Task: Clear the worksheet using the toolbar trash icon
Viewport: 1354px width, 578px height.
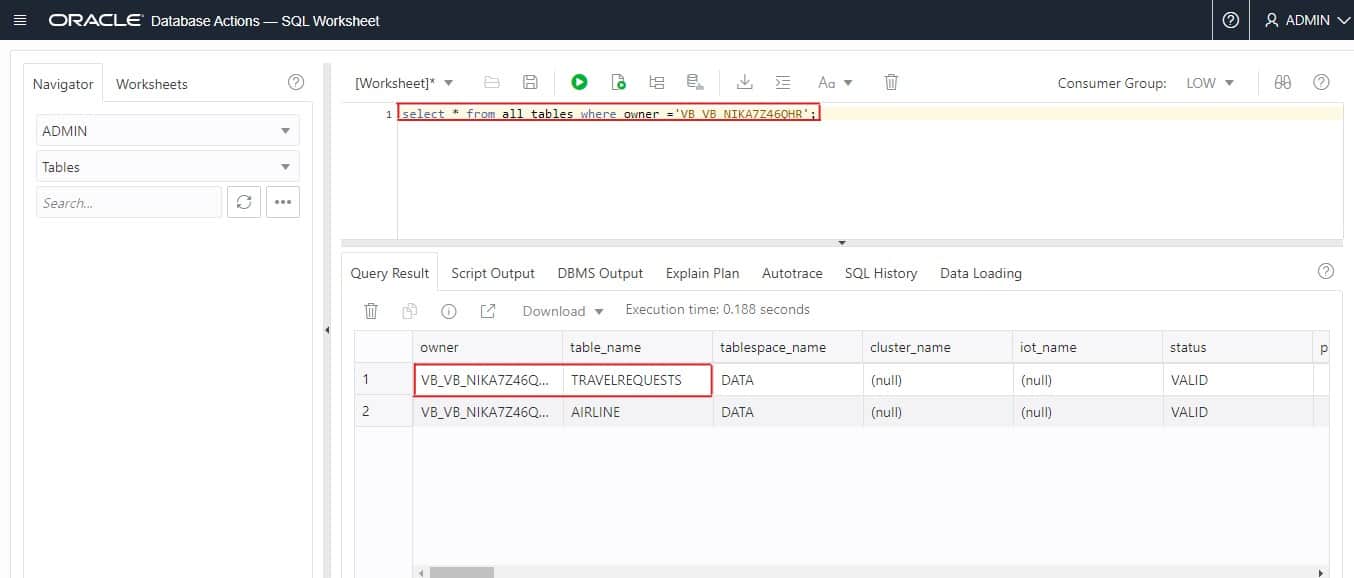Action: 891,83
